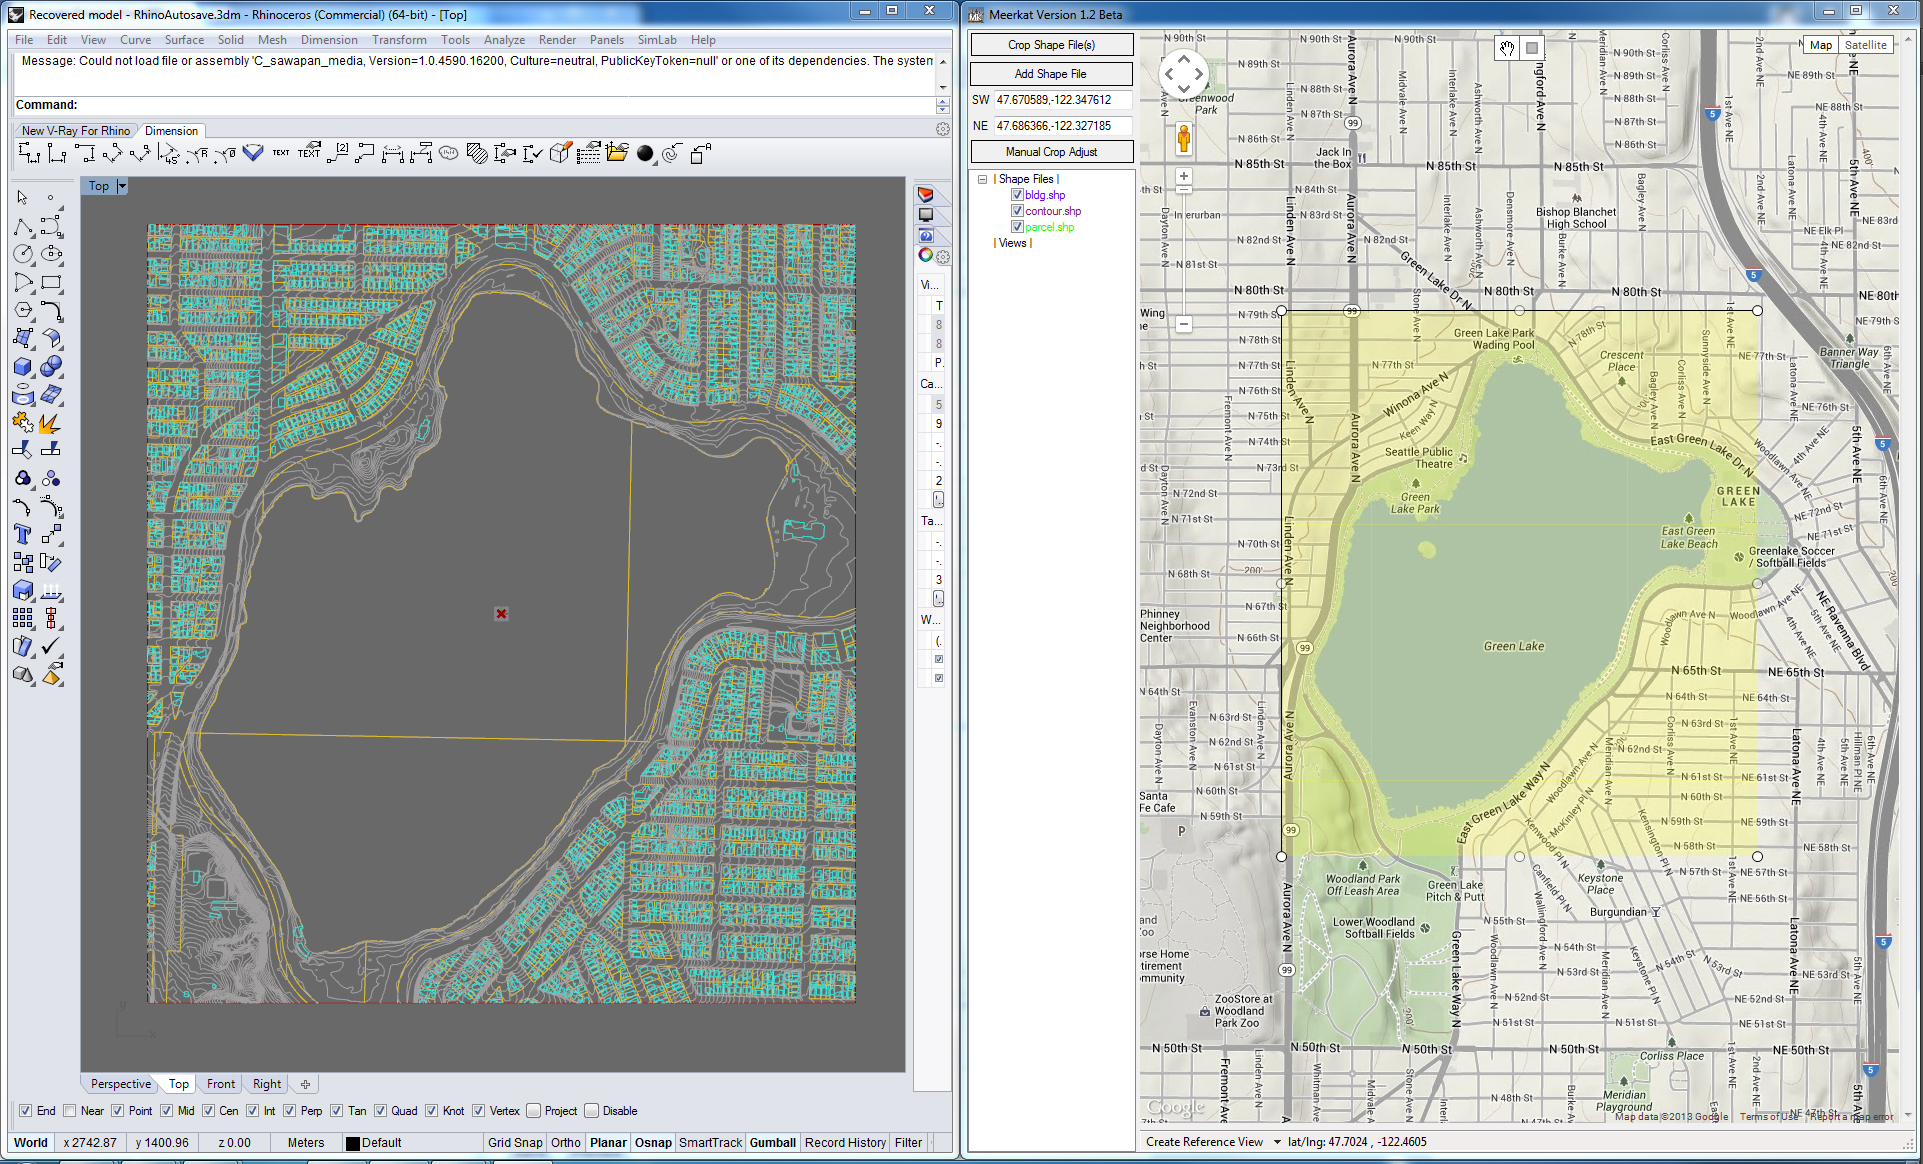Click the Explode tool icon
This screenshot has width=1923, height=1164.
click(x=51, y=423)
